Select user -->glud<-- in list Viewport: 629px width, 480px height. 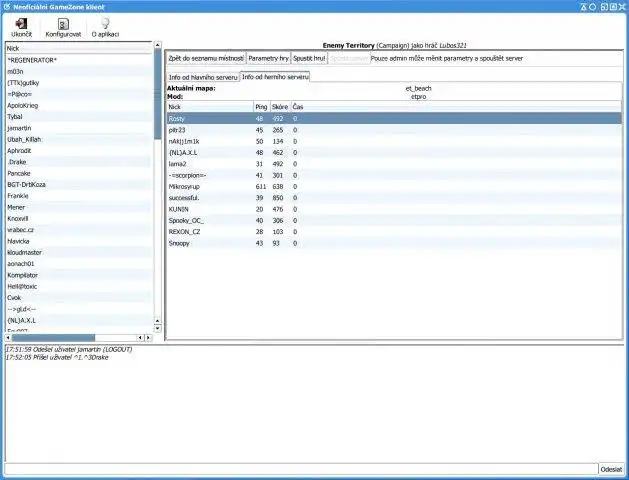pos(79,309)
